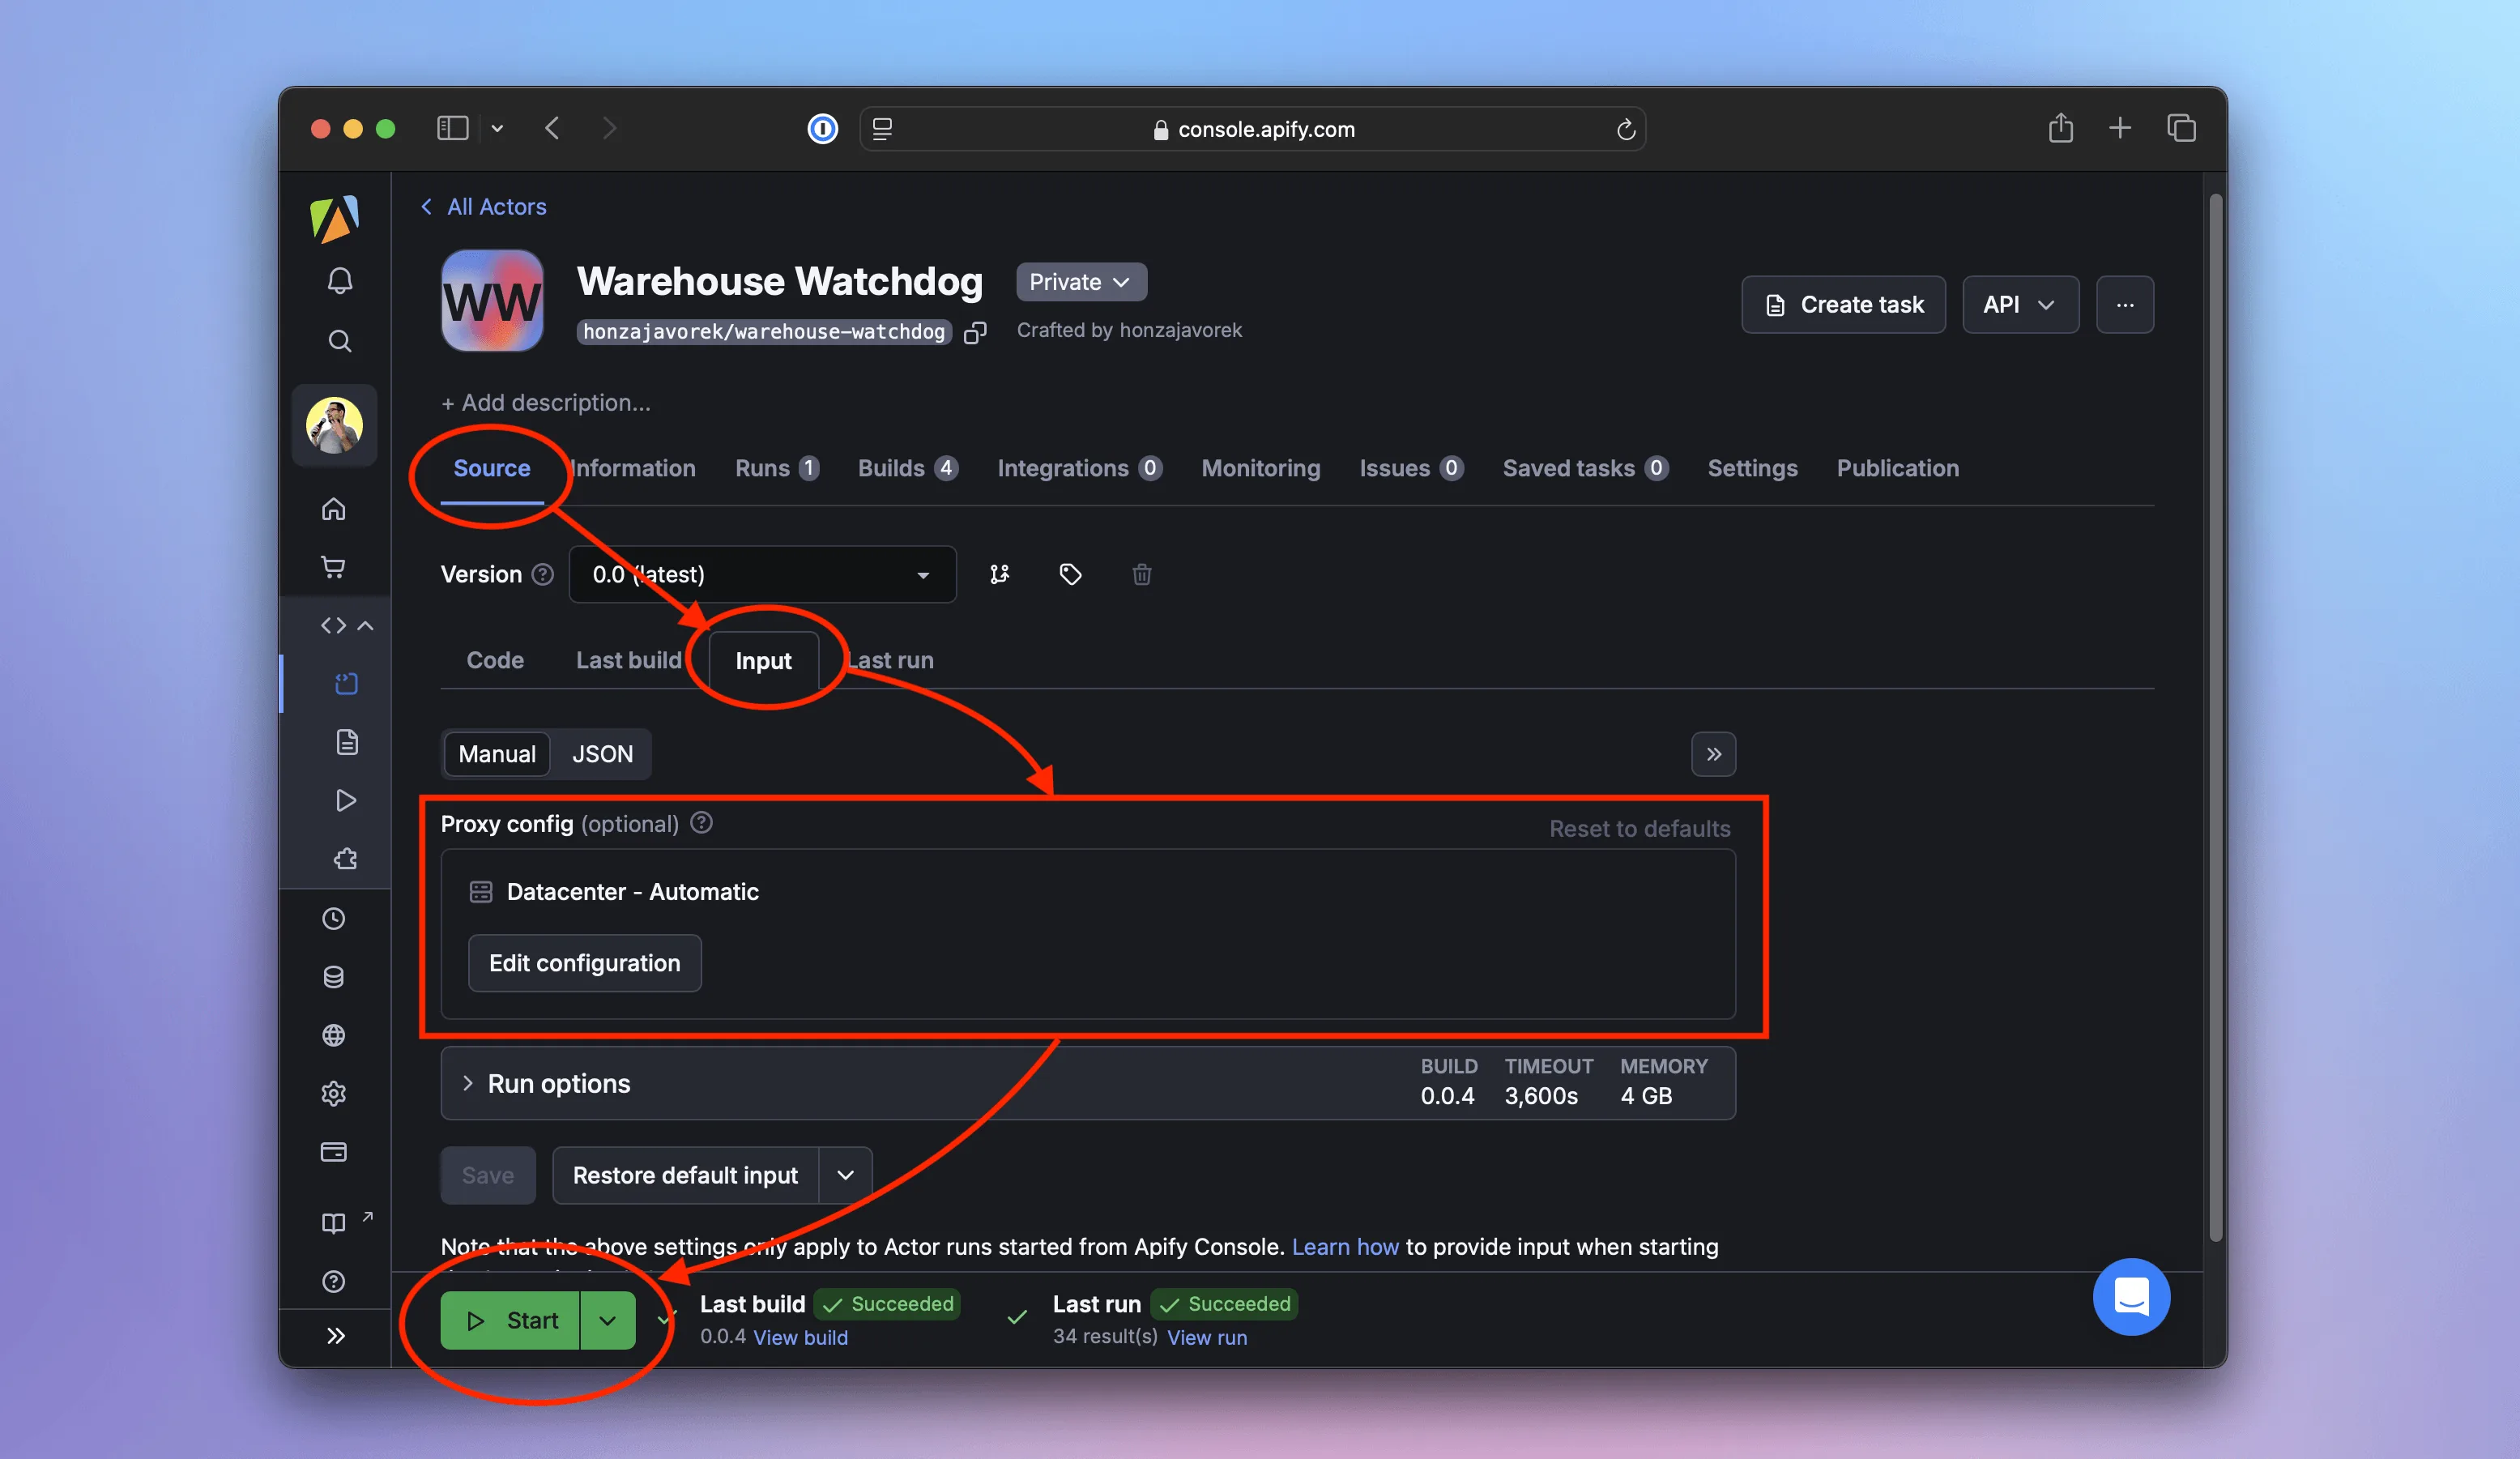Tag the version with the tag icon
Image resolution: width=2520 pixels, height=1459 pixels.
[1070, 574]
